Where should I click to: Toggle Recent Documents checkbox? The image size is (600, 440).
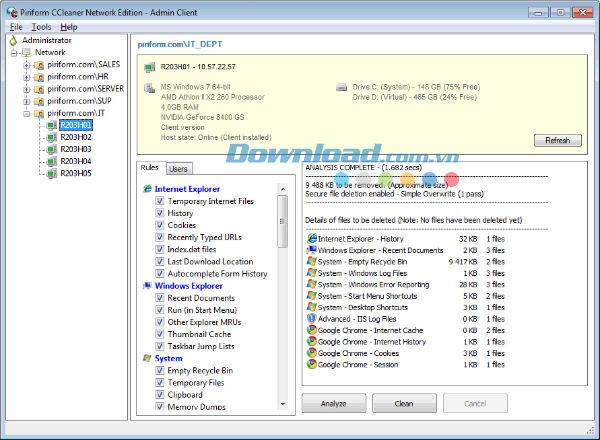coord(160,298)
